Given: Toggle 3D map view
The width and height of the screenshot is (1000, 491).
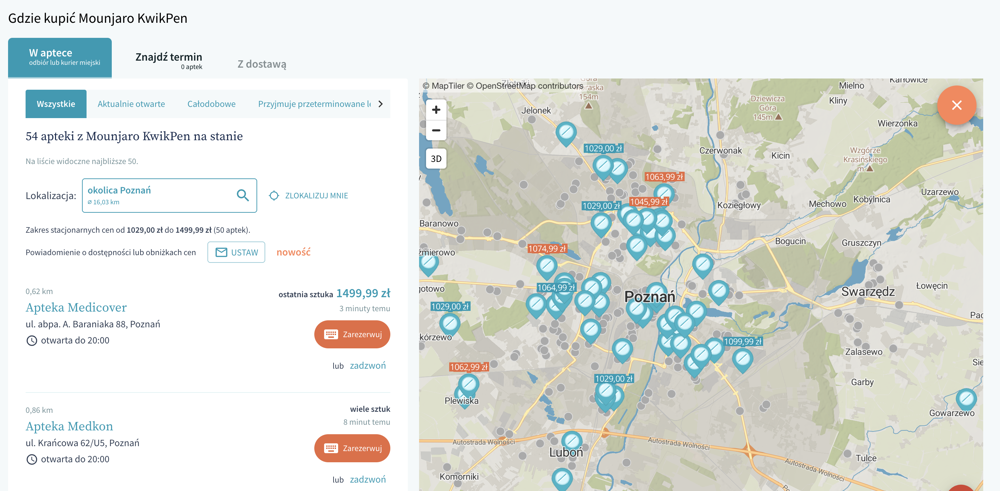Looking at the screenshot, I should coord(436,159).
